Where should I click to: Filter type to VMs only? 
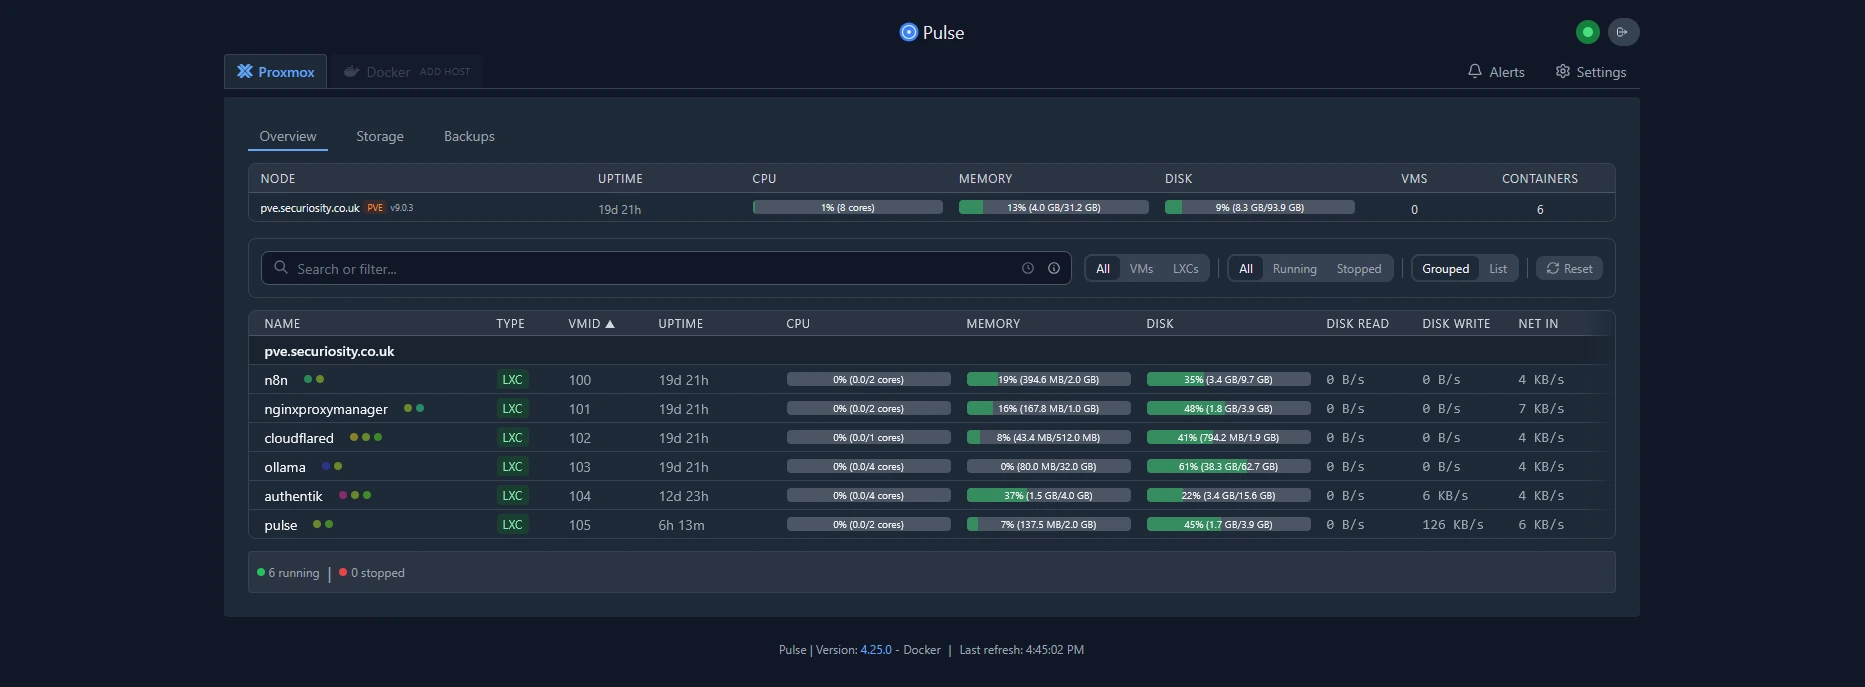(x=1141, y=269)
